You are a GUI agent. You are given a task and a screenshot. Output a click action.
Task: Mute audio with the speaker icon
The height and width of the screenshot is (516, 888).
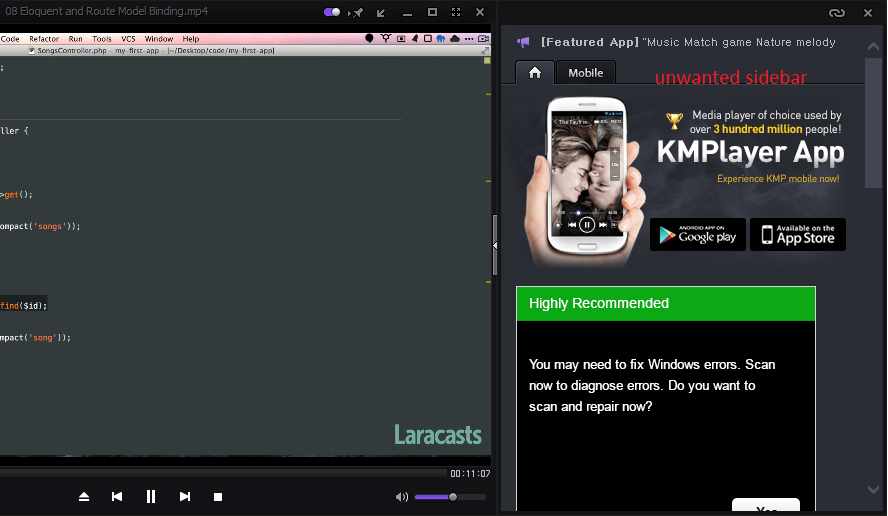[x=402, y=497]
